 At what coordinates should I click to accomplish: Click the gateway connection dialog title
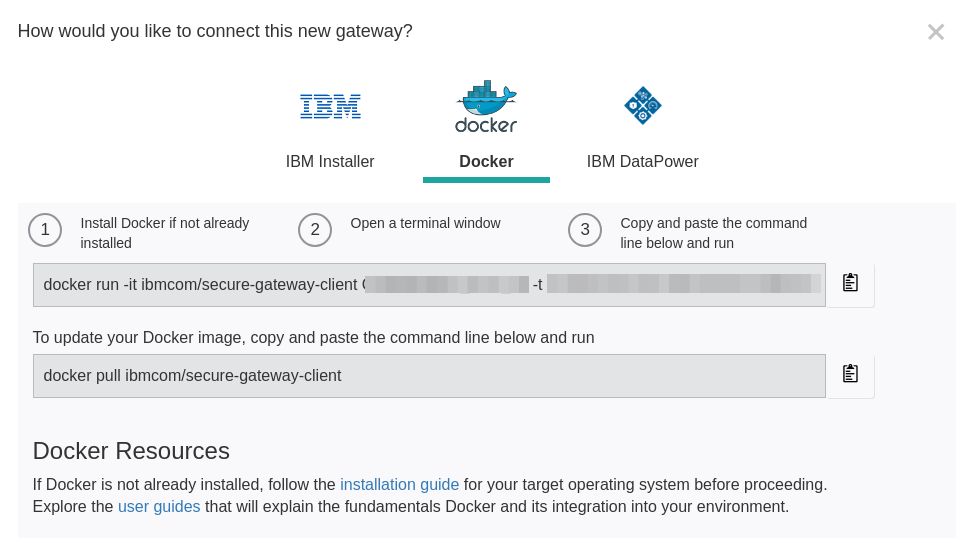[215, 31]
